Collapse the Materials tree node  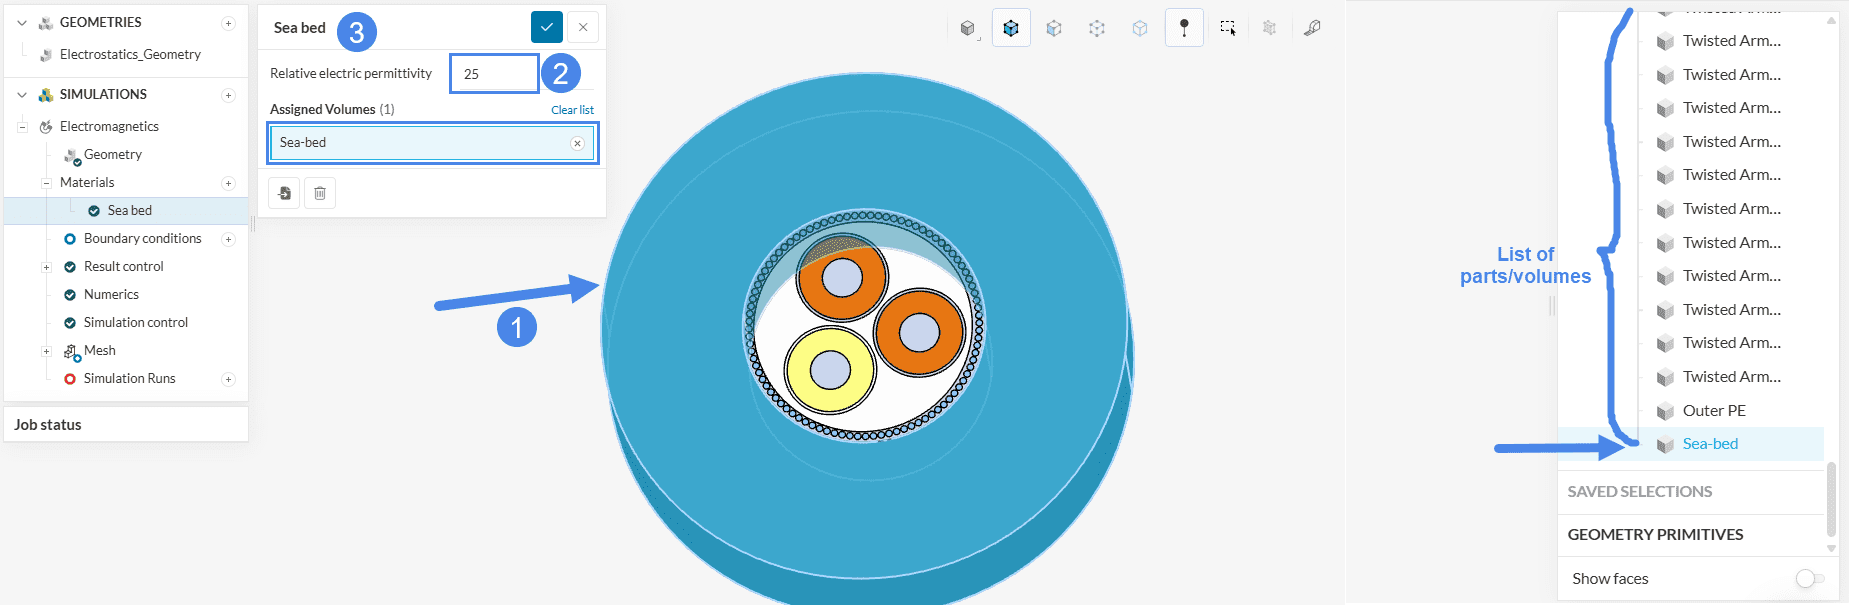(x=46, y=183)
